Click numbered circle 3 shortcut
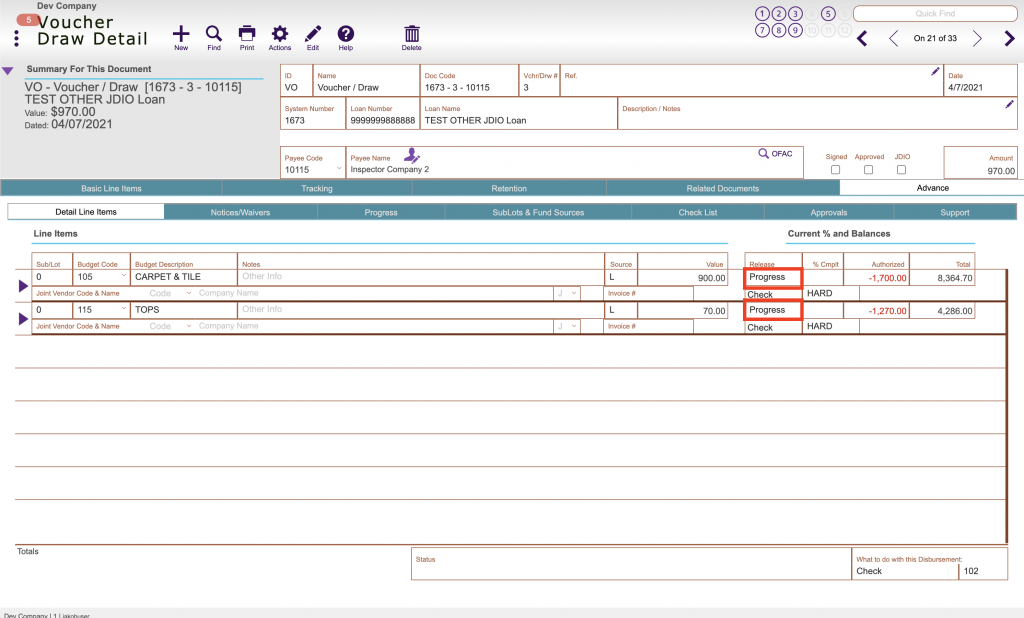This screenshot has width=1024, height=618. 795,14
